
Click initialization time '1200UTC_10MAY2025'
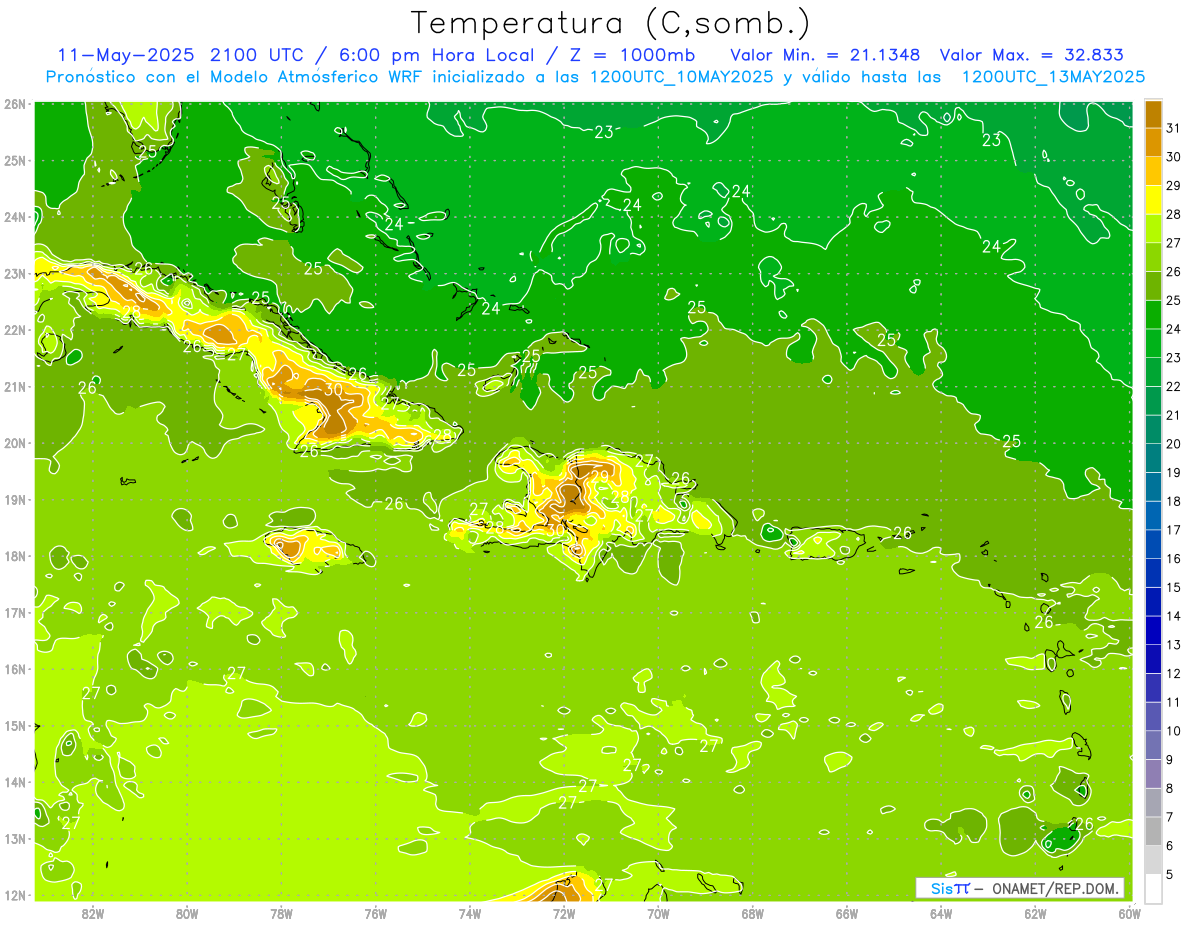coord(681,77)
